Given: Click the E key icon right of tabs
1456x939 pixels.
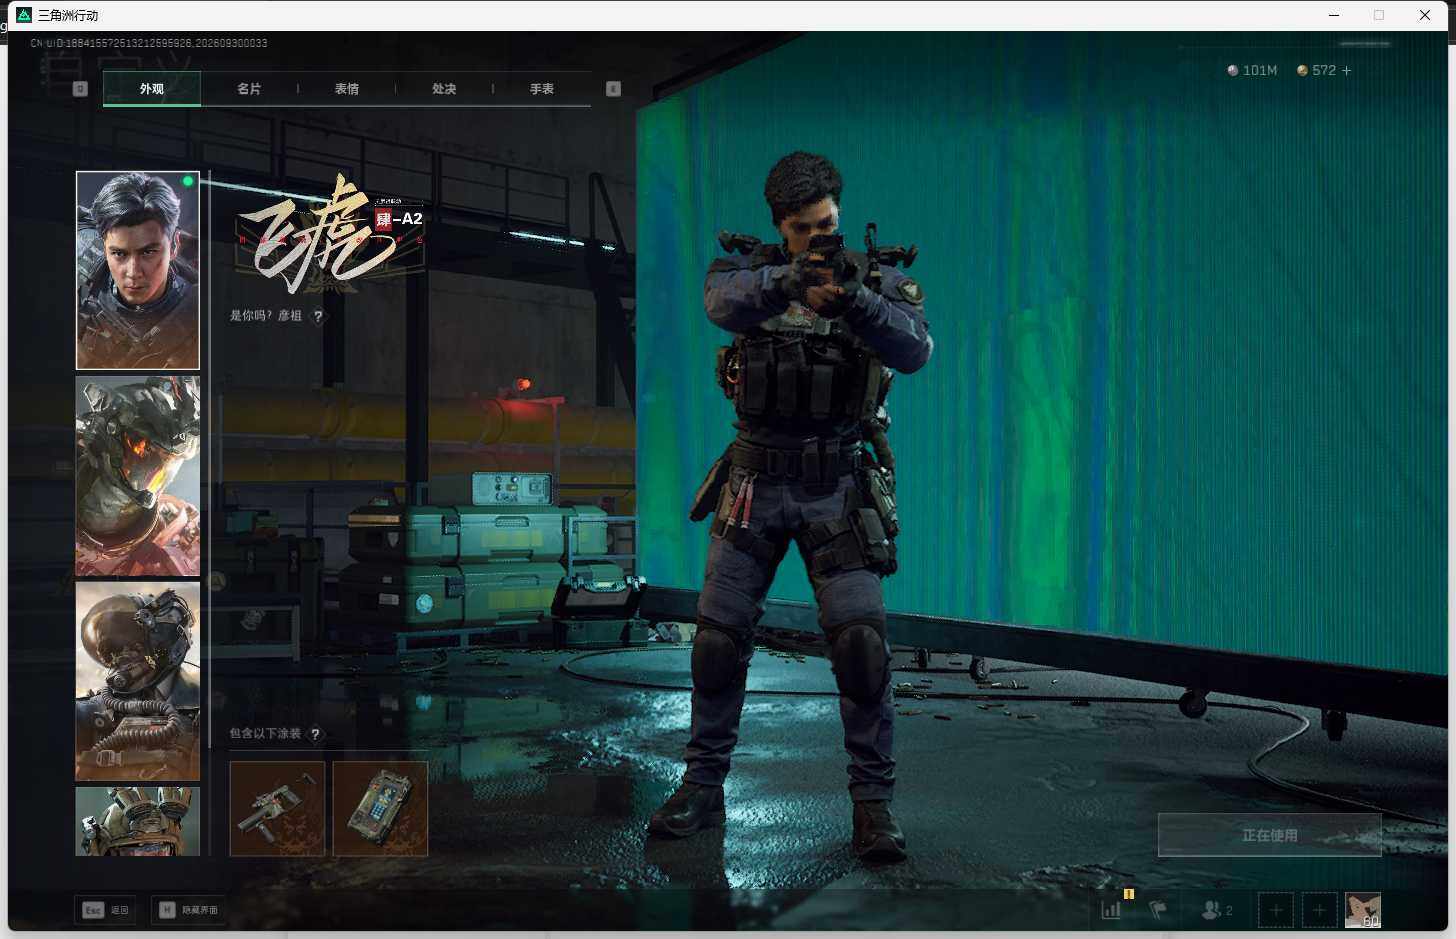Looking at the screenshot, I should [x=614, y=89].
